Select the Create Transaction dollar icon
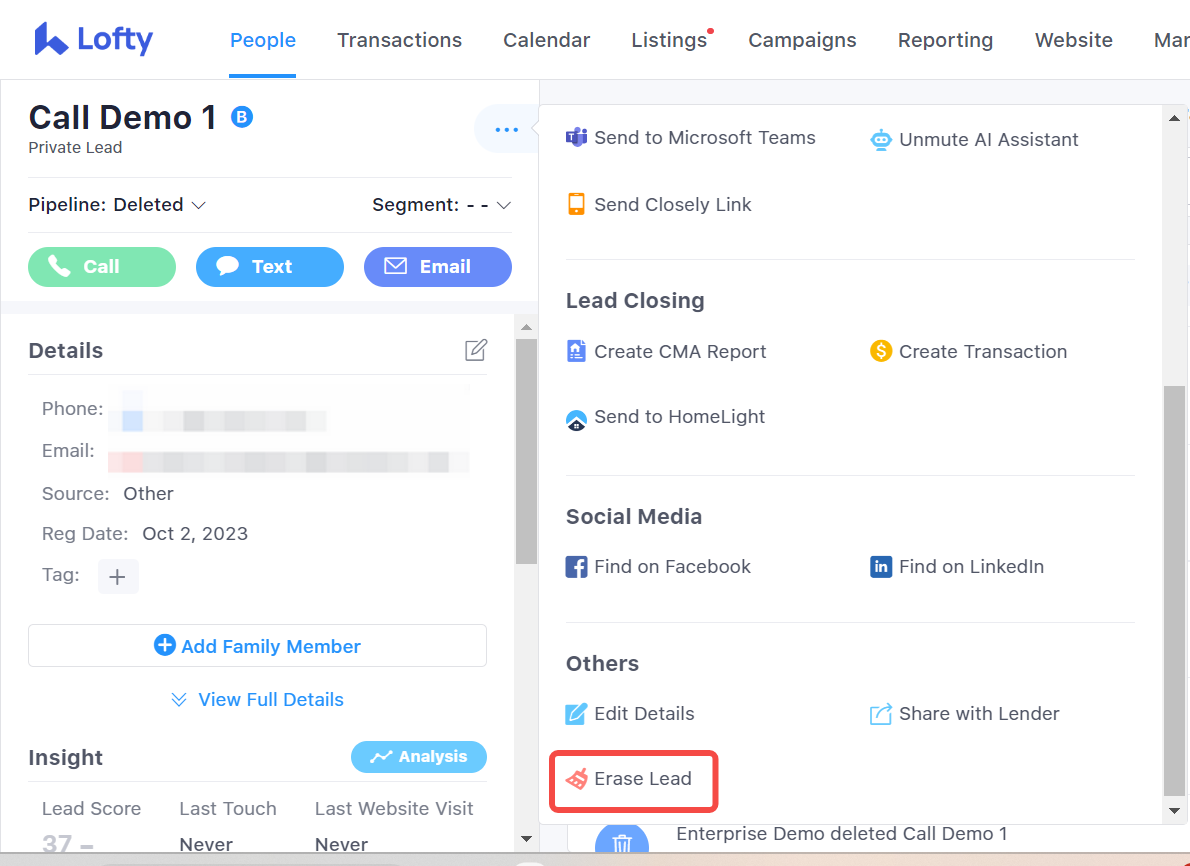Screen dimensions: 1190x866 pos(881,352)
